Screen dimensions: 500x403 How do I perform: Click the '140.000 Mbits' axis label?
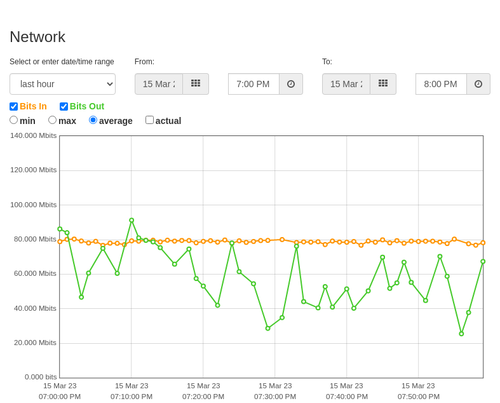coord(33,136)
